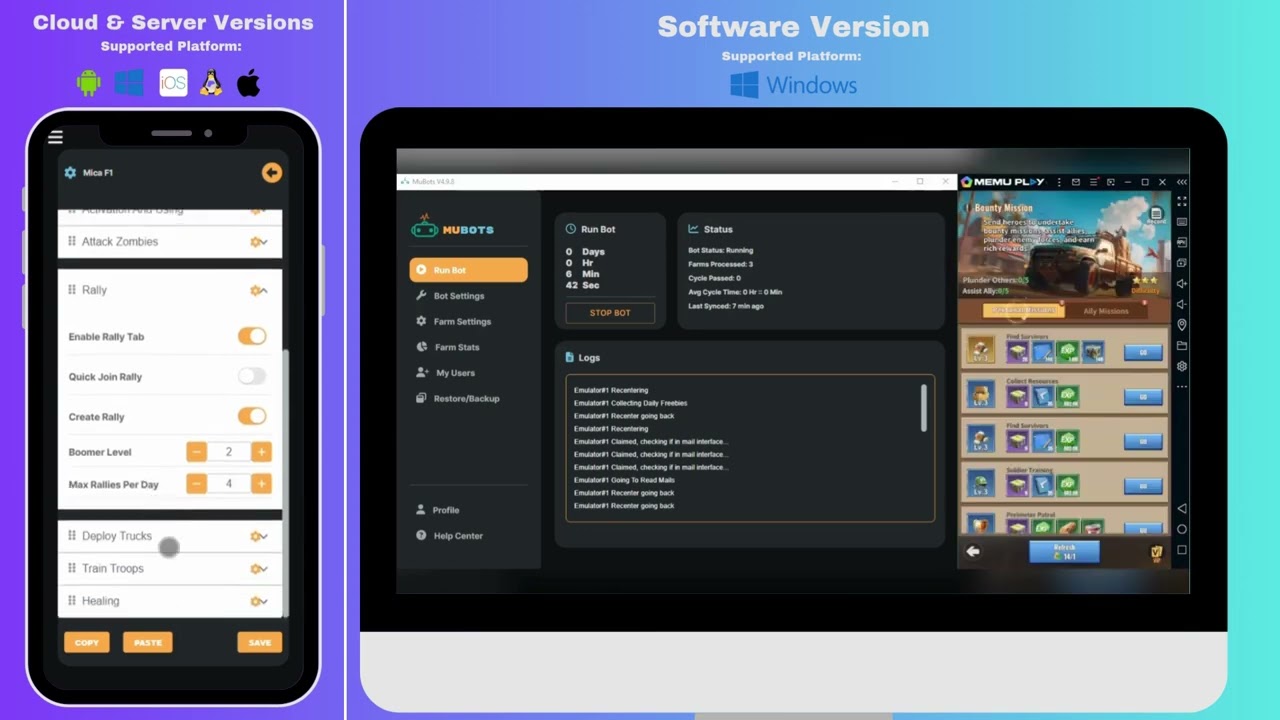Click the MUBOTS robot logo
The width and height of the screenshot is (1280, 720).
tap(425, 227)
